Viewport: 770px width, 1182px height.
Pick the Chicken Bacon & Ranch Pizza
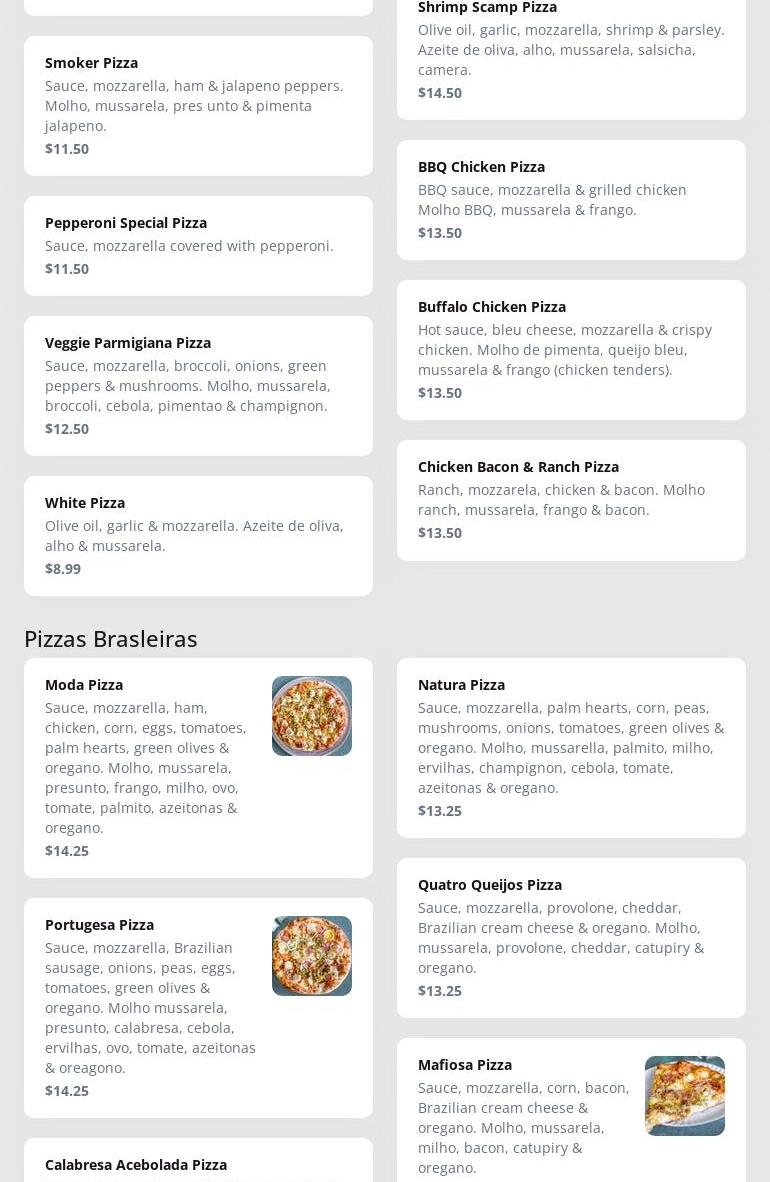click(571, 500)
